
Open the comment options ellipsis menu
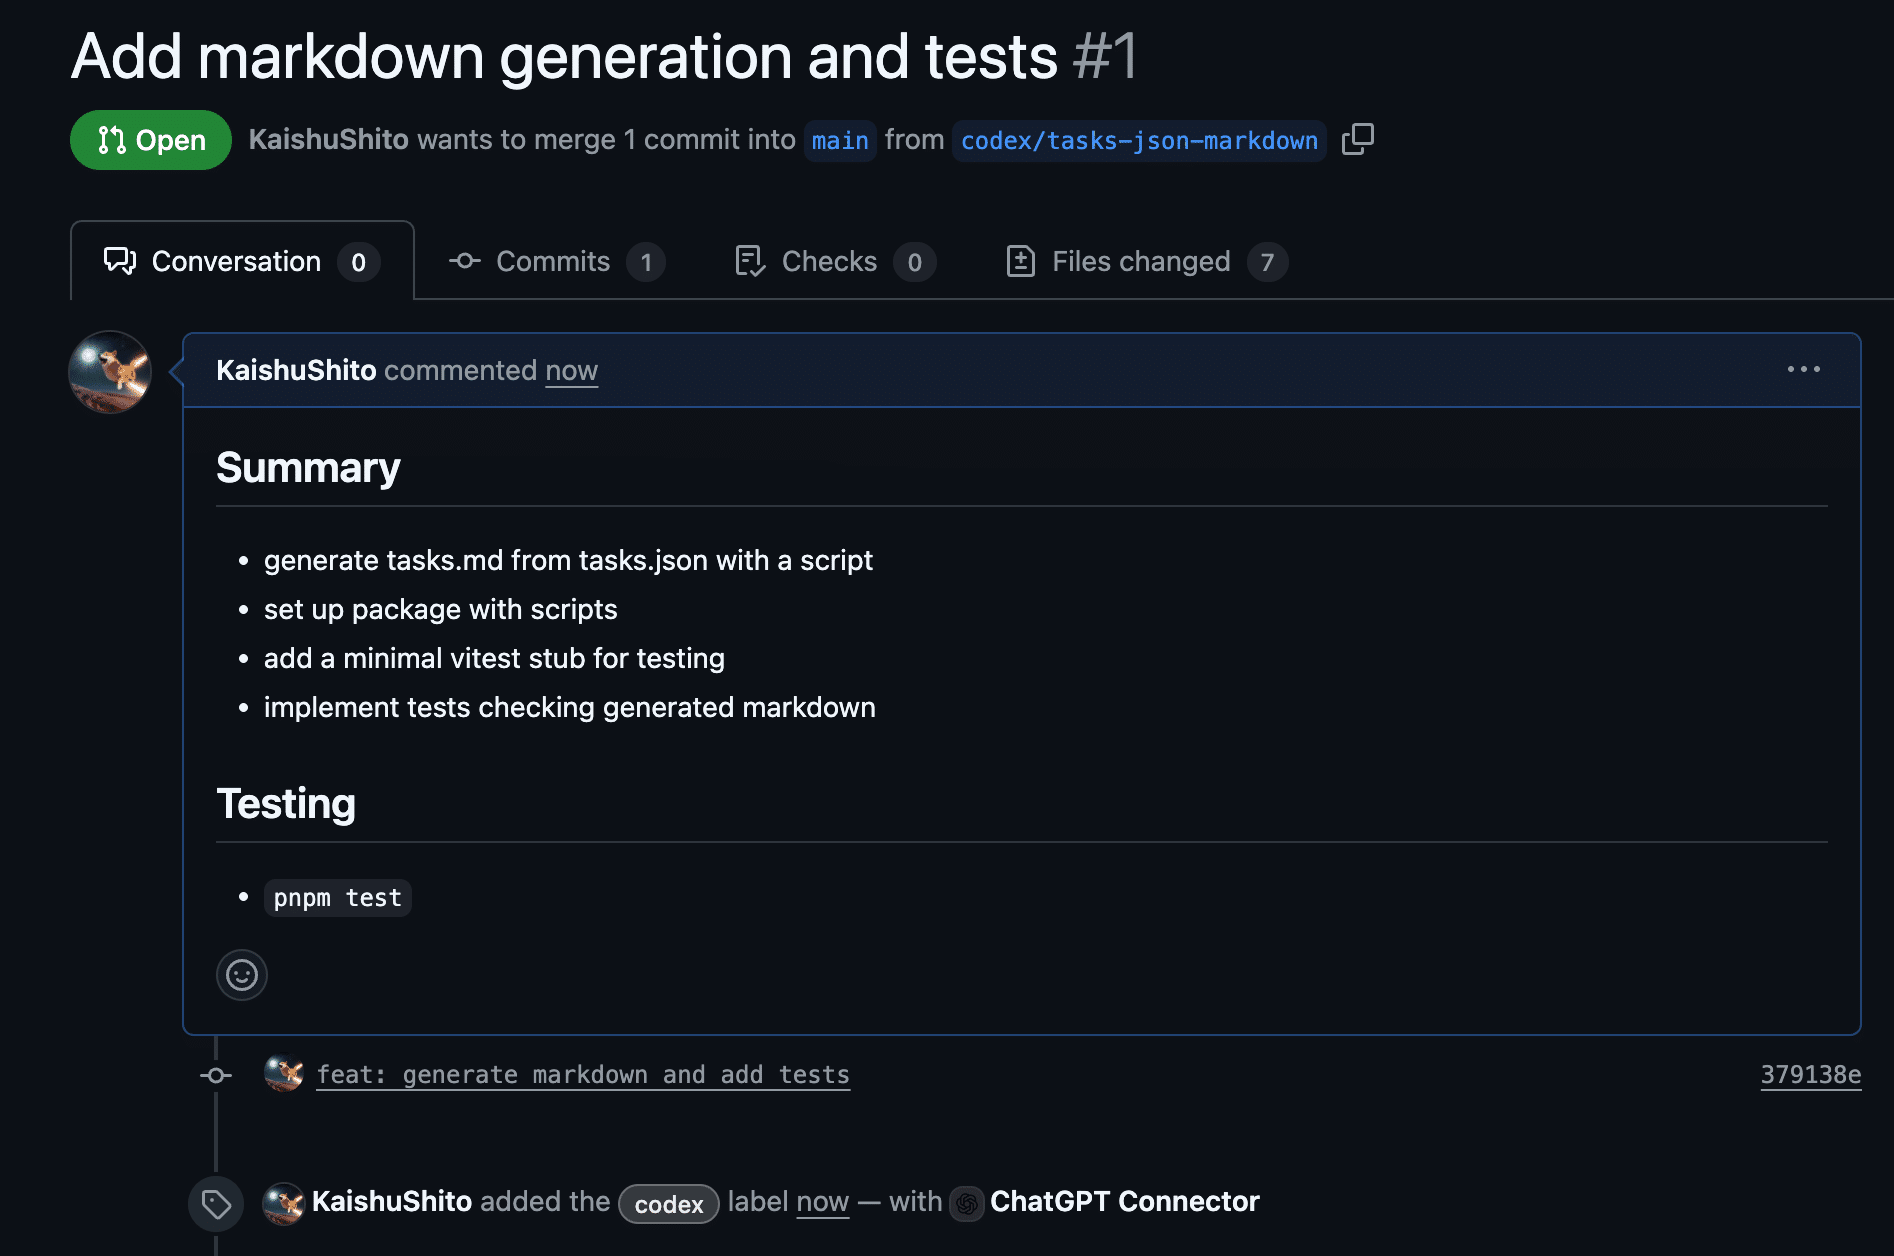(x=1803, y=369)
